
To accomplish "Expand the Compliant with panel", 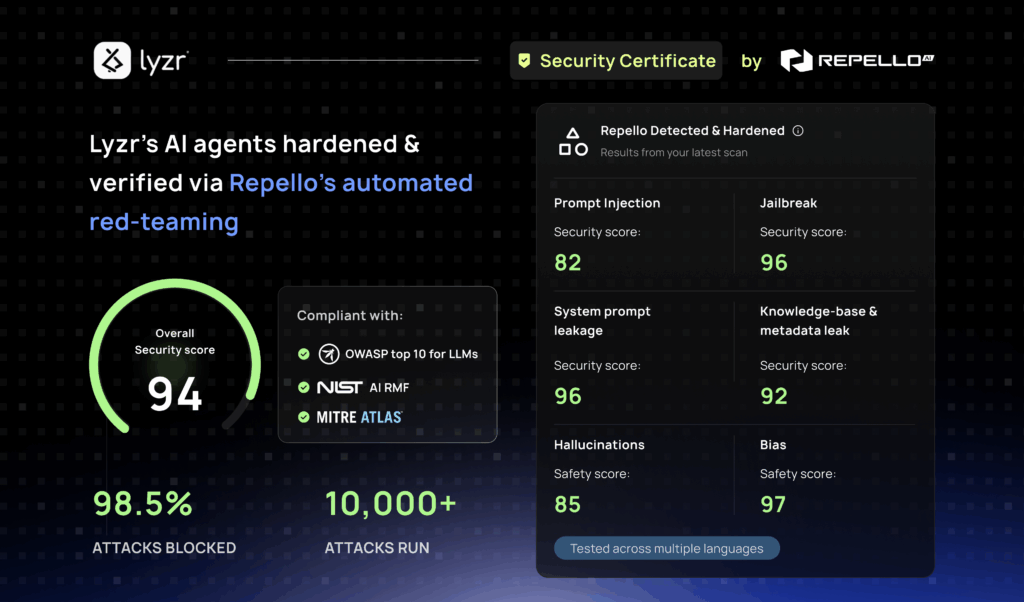I will 387,364.
